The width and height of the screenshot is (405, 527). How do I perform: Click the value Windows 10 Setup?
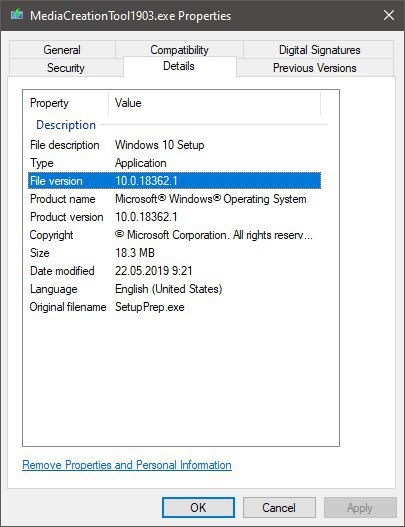160,145
